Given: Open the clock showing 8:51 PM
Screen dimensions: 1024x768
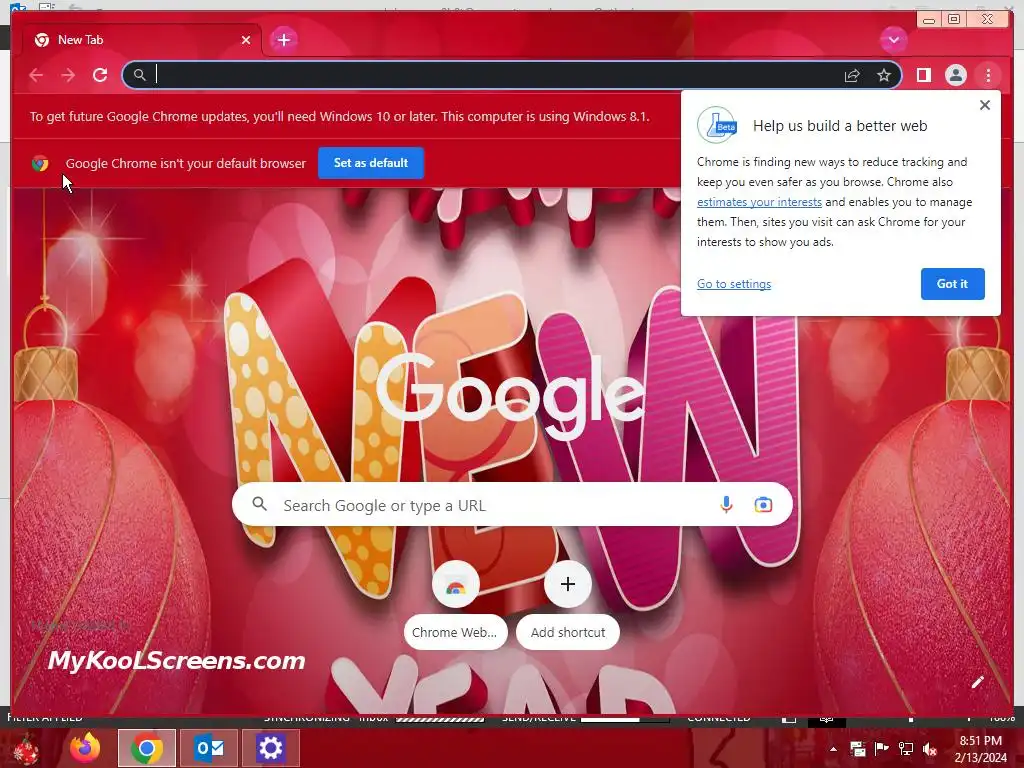Looking at the screenshot, I should (x=980, y=749).
